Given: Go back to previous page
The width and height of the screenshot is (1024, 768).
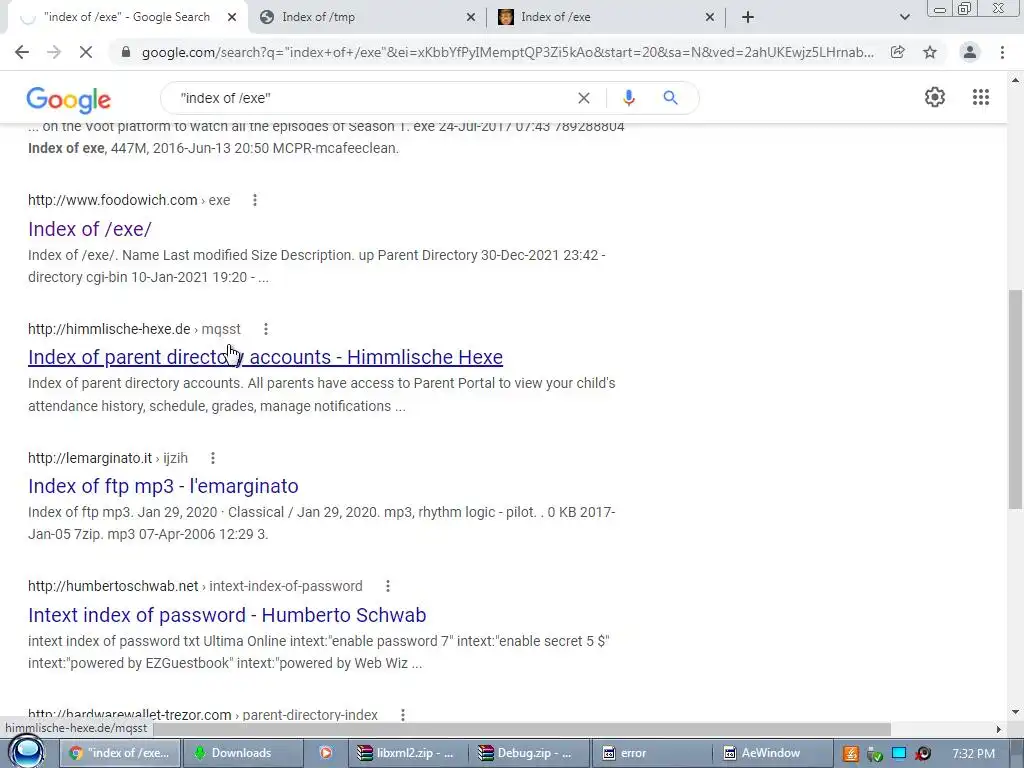Looking at the screenshot, I should [x=22, y=52].
